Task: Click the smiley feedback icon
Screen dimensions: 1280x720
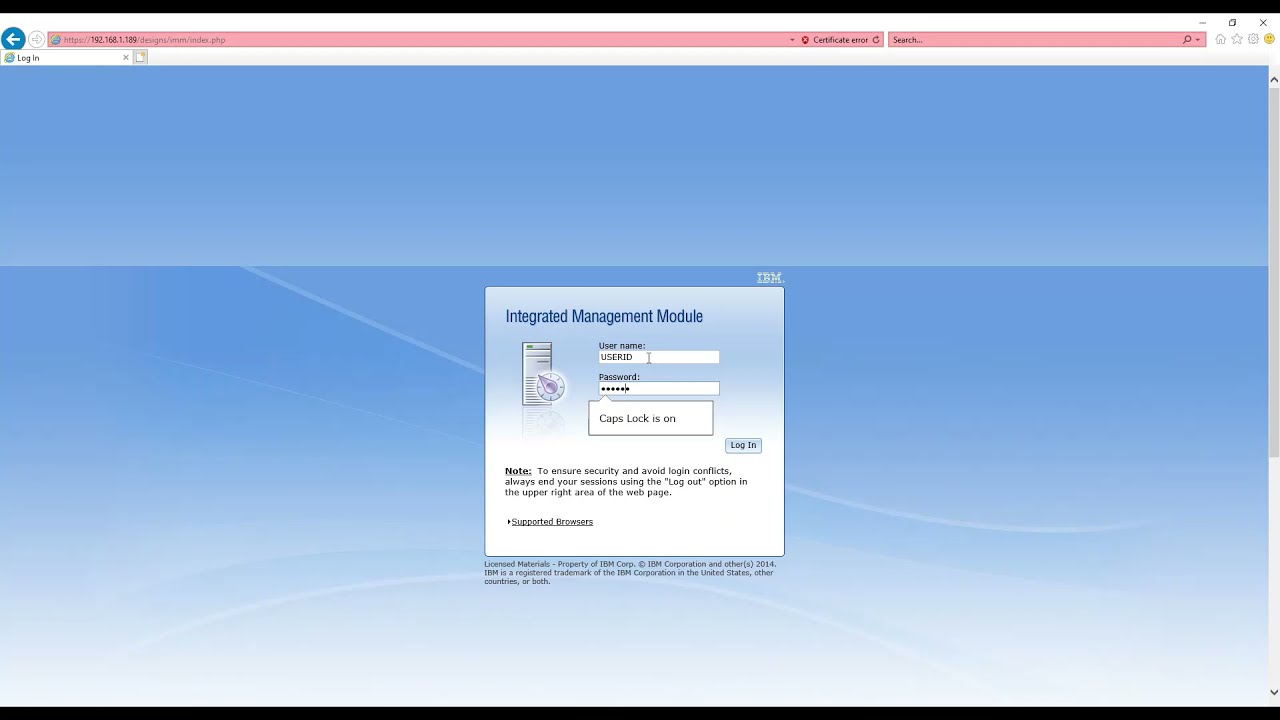Action: (1269, 39)
